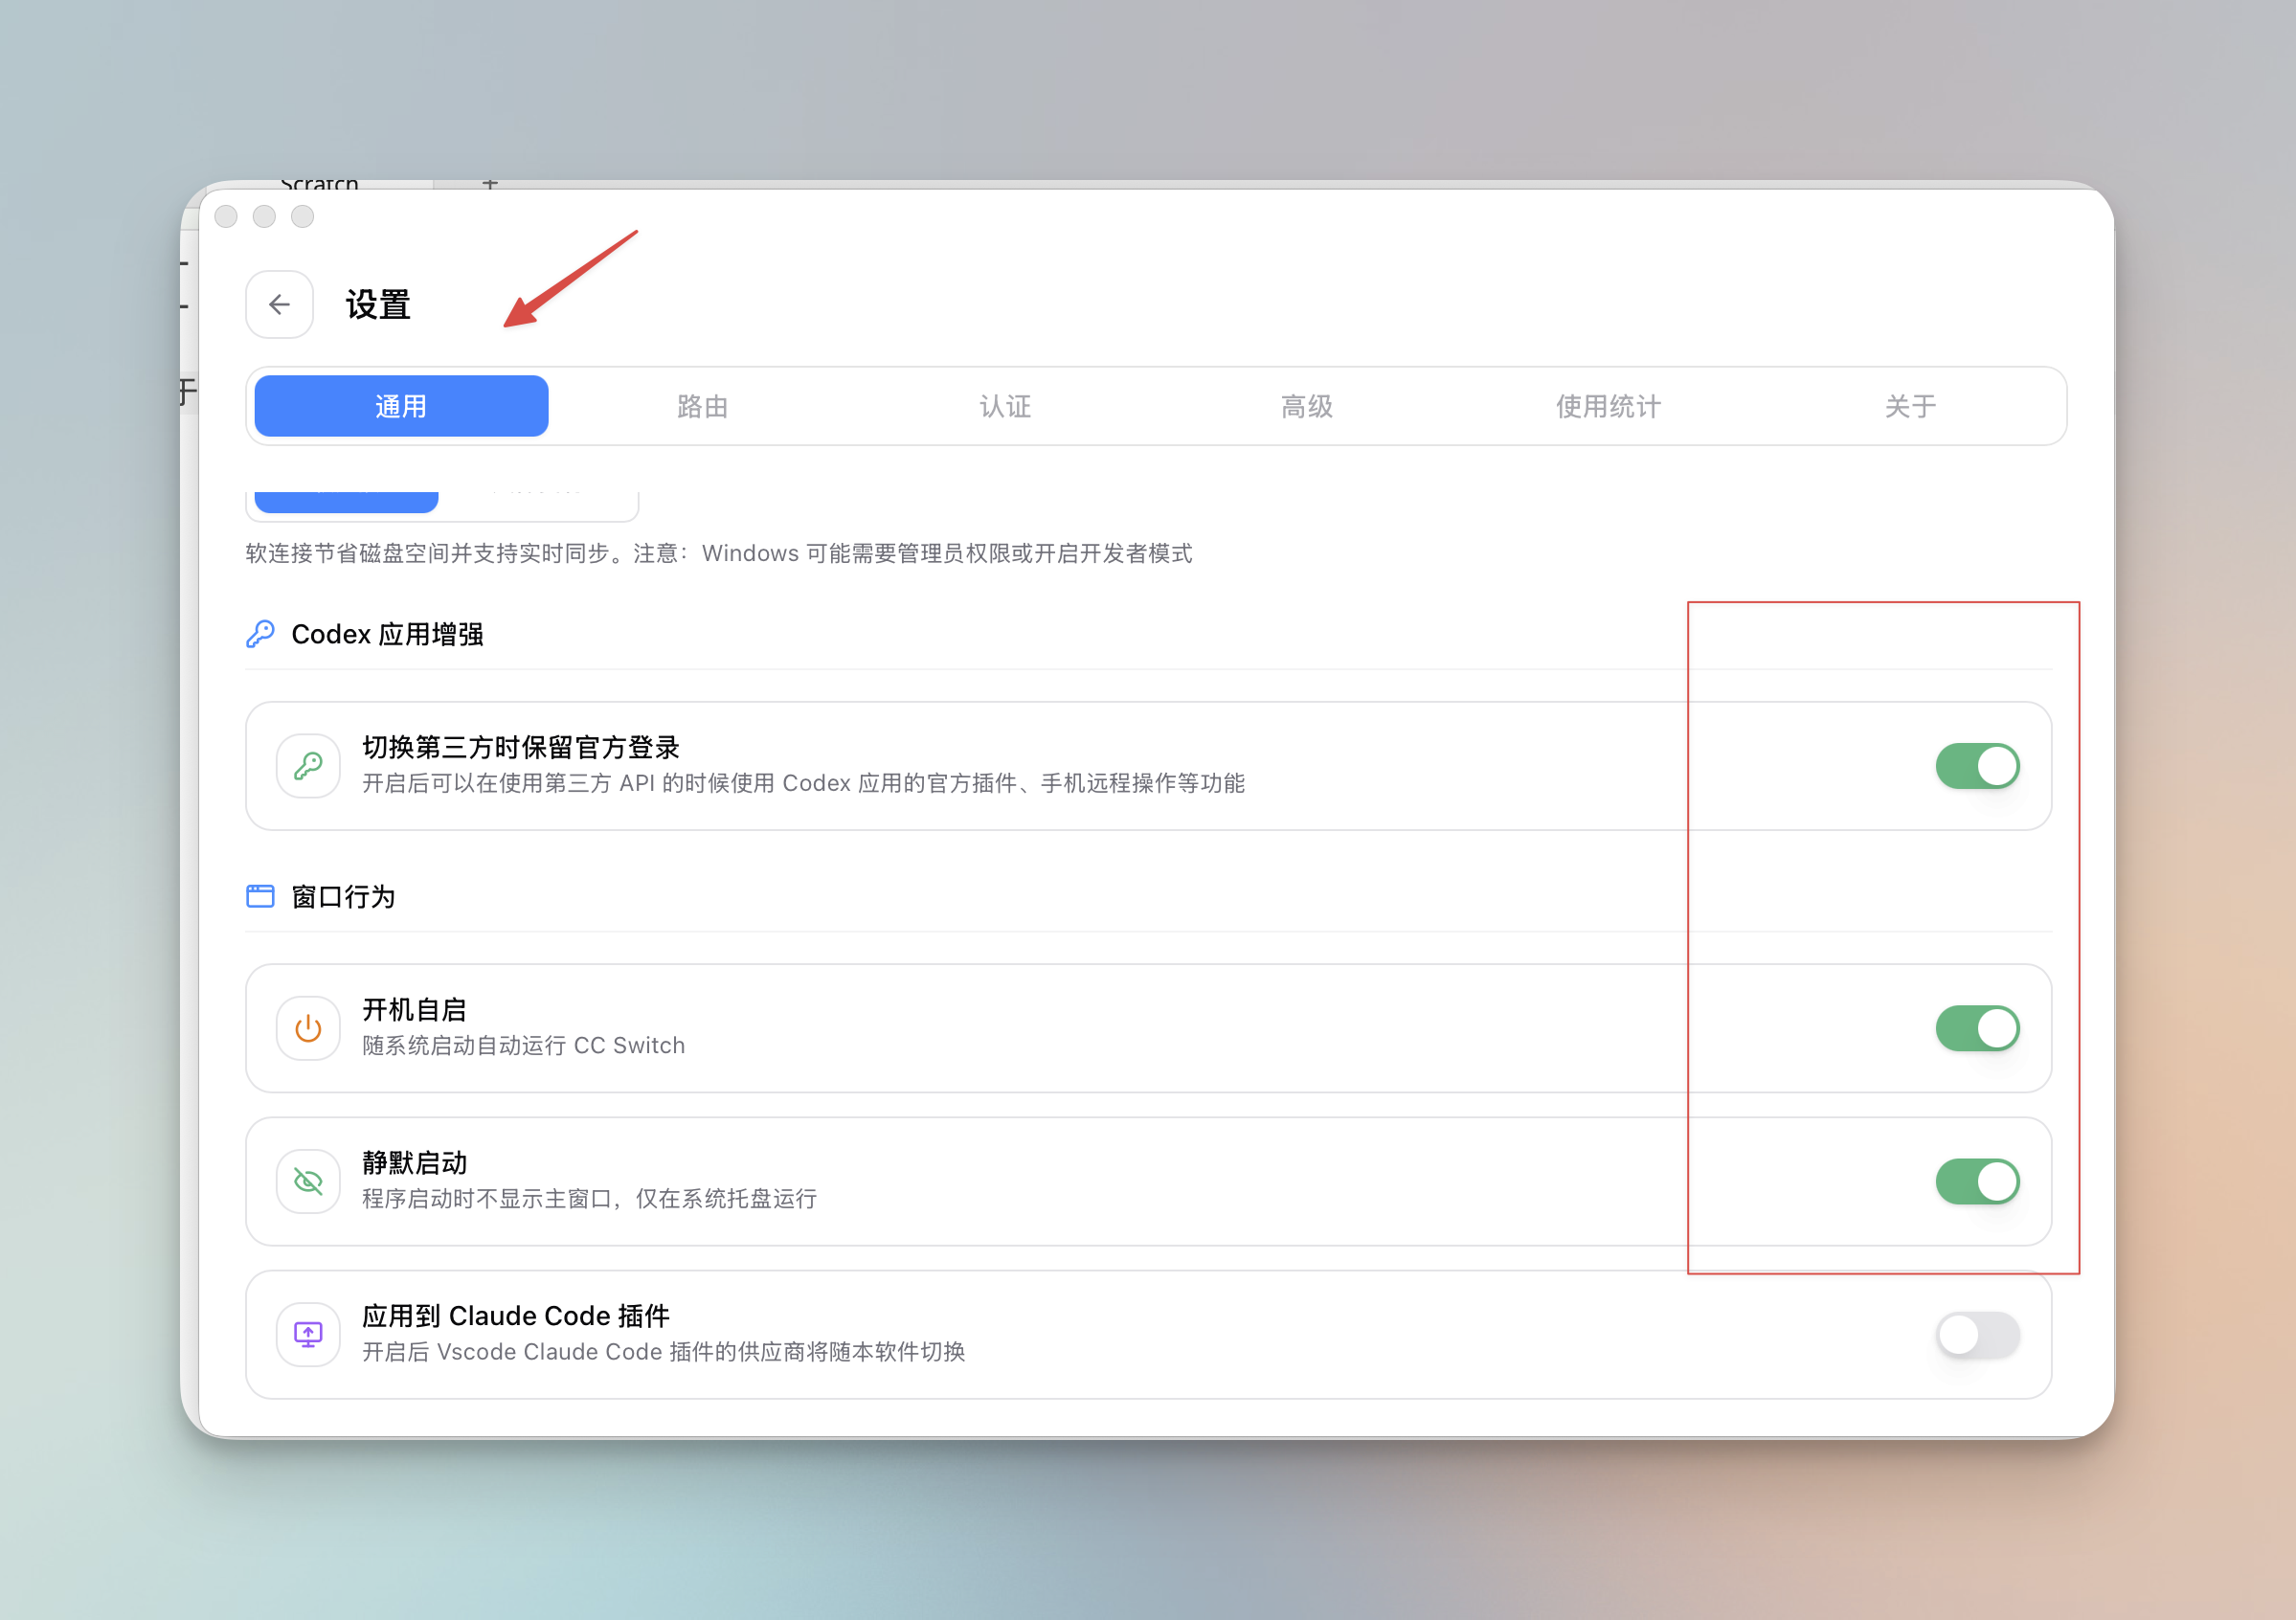Open the 高级 settings tab
The image size is (2296, 1620).
1307,406
